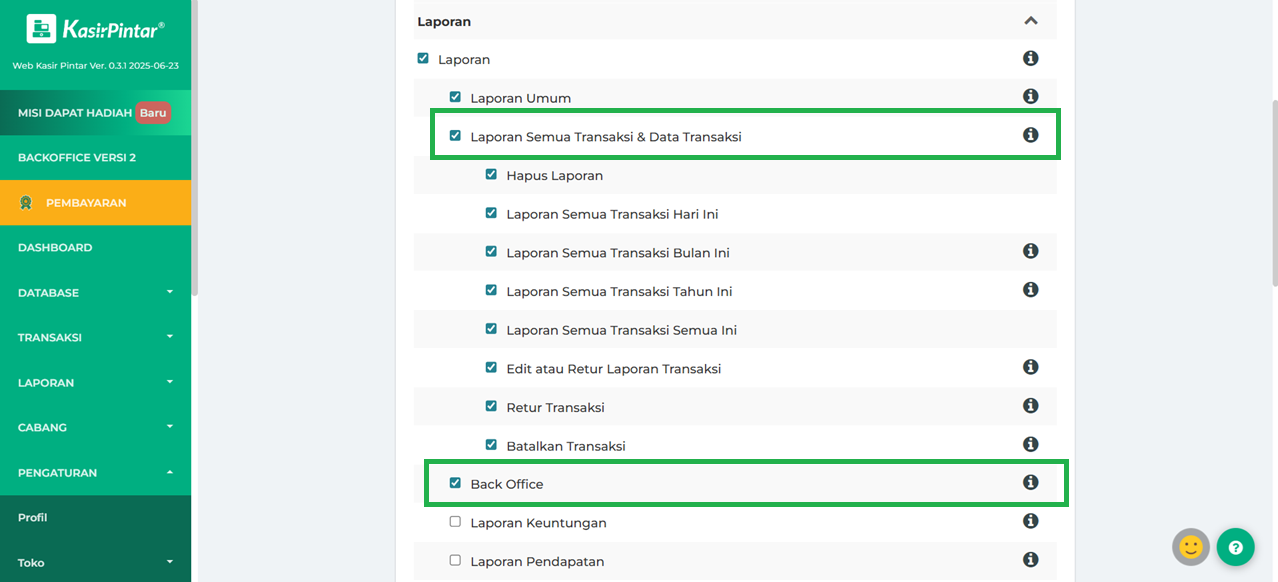
Task: Expand the Transaksi sidebar menu
Action: [95, 338]
